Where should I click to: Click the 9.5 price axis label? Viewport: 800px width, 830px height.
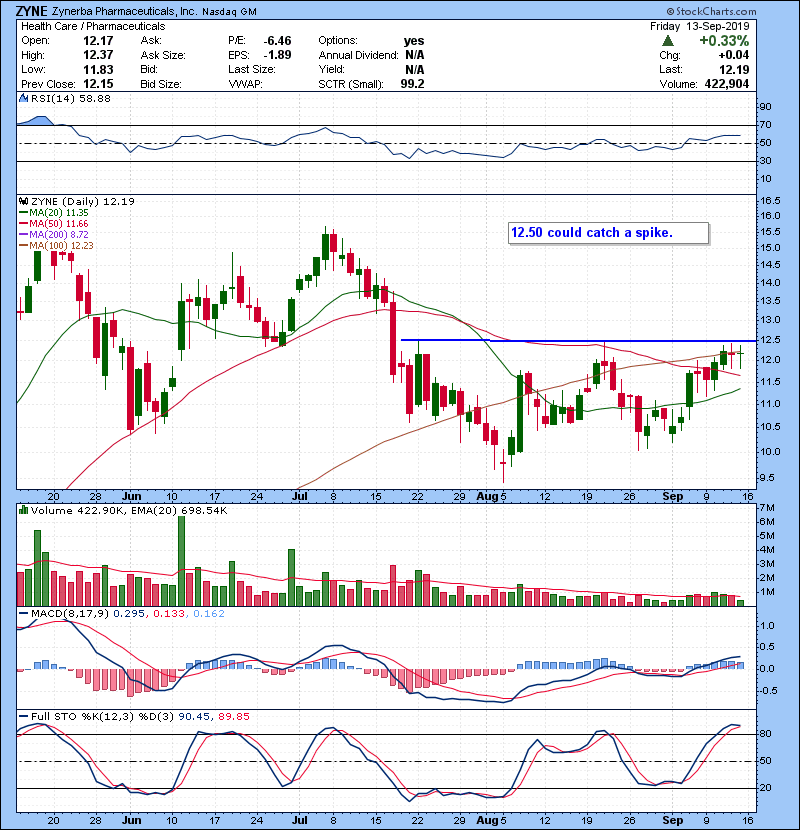click(767, 477)
